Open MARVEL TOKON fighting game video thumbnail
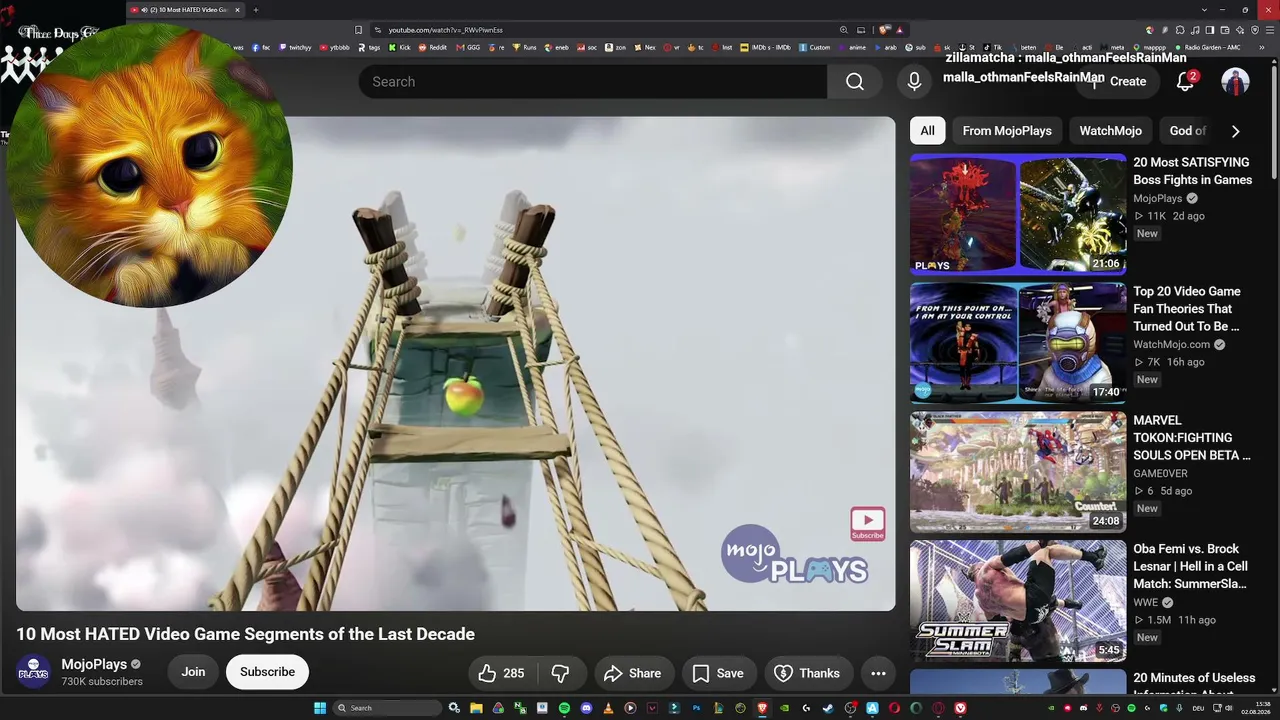 pyautogui.click(x=1018, y=472)
